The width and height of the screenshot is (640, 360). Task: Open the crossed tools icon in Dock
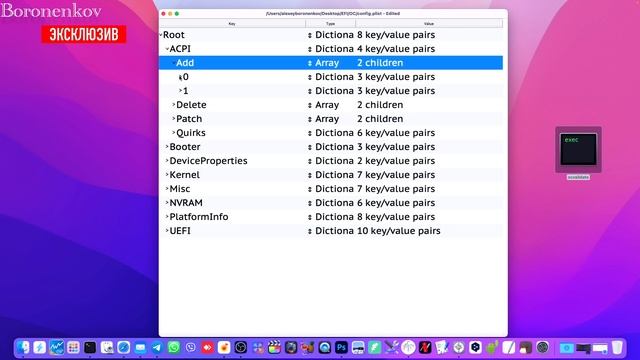tap(391, 347)
